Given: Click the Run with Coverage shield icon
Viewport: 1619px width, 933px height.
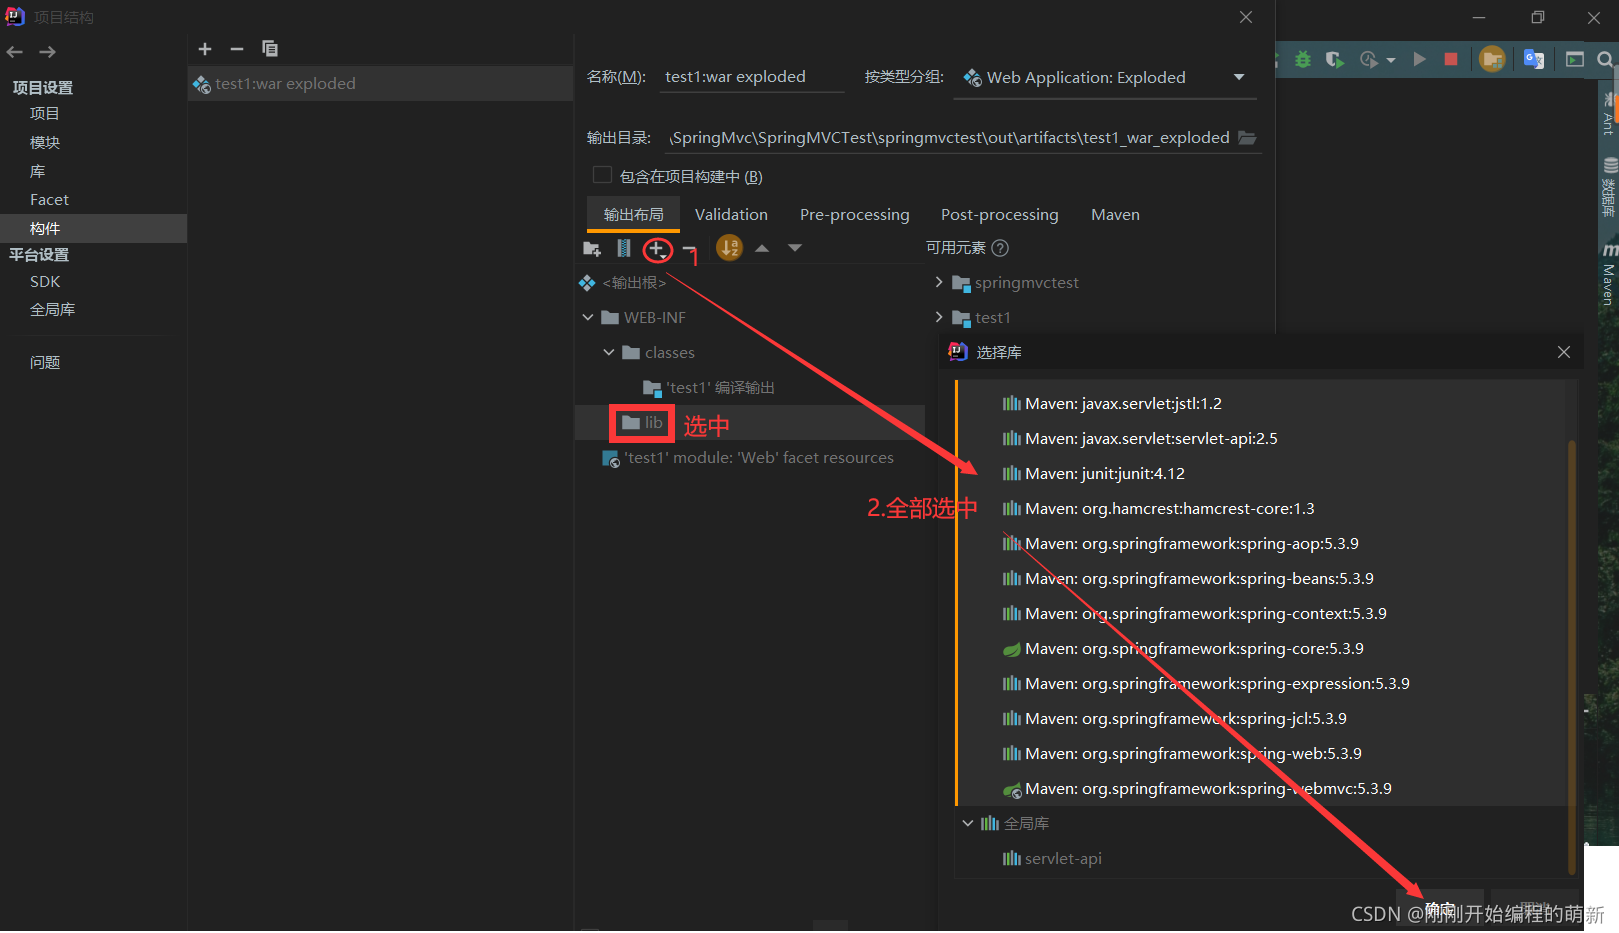Looking at the screenshot, I should pyautogui.click(x=1335, y=60).
